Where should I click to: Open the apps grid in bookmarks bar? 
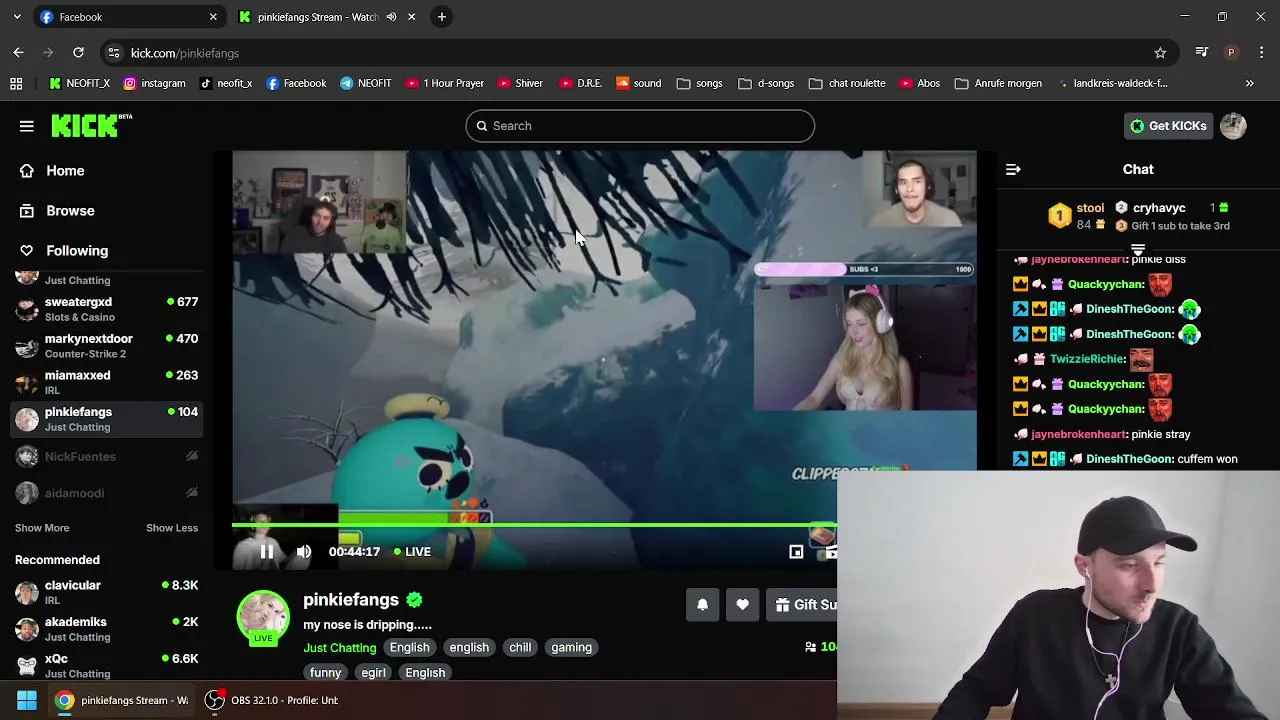pyautogui.click(x=16, y=84)
